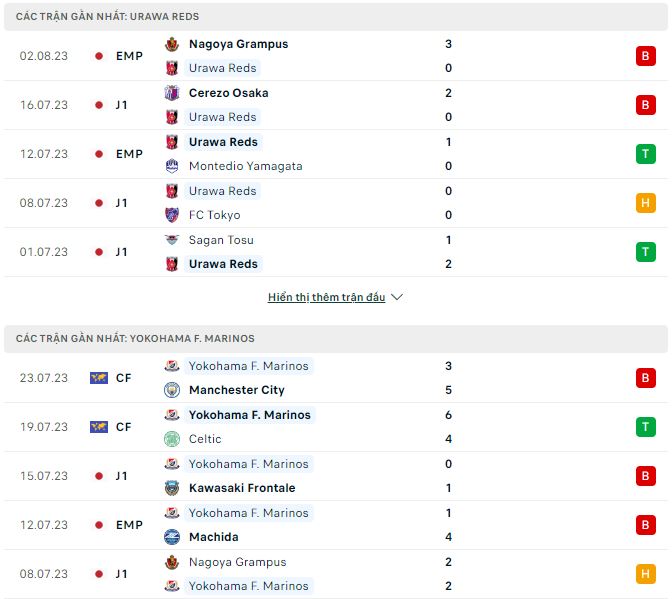The image size is (672, 599).
Task: Click the Sagan Tosu team crest
Action: [172, 240]
